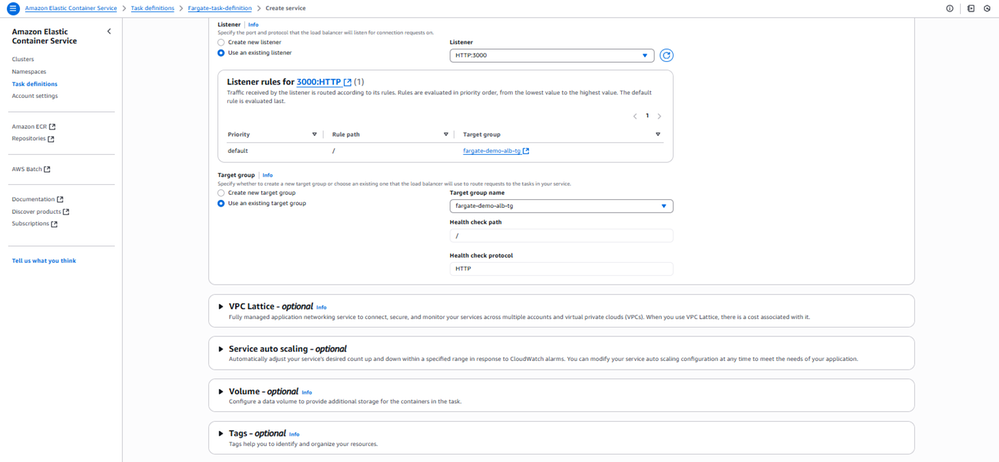Click the Health check protocol field
Screen dimensions: 999x462
[561, 269]
